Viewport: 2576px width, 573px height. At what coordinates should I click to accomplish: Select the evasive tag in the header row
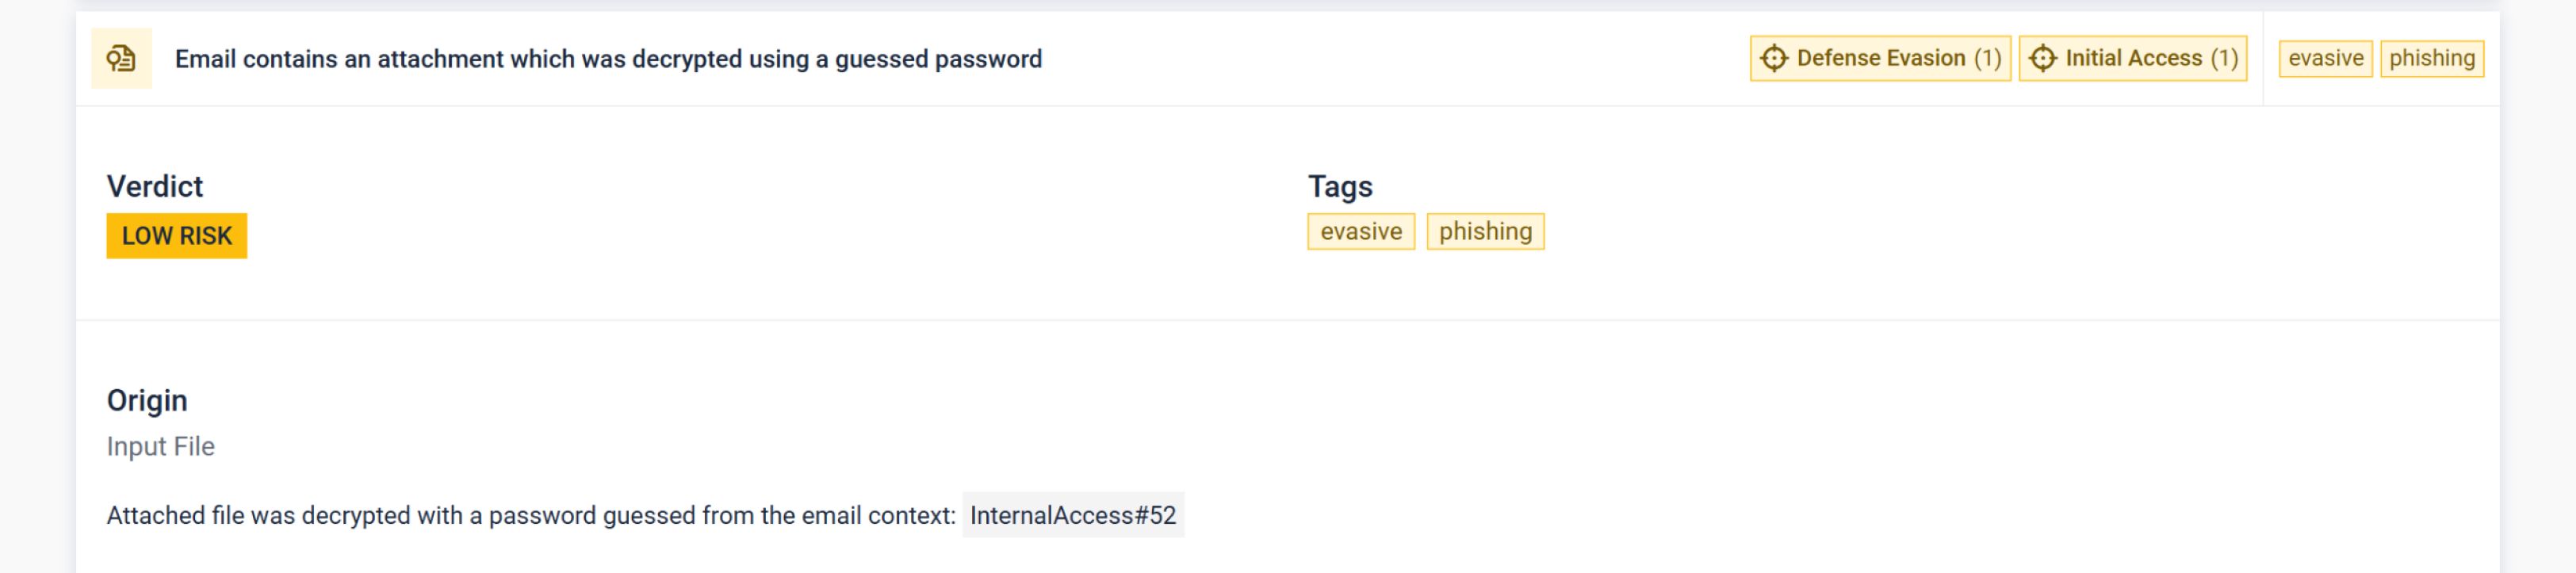(x=2325, y=59)
